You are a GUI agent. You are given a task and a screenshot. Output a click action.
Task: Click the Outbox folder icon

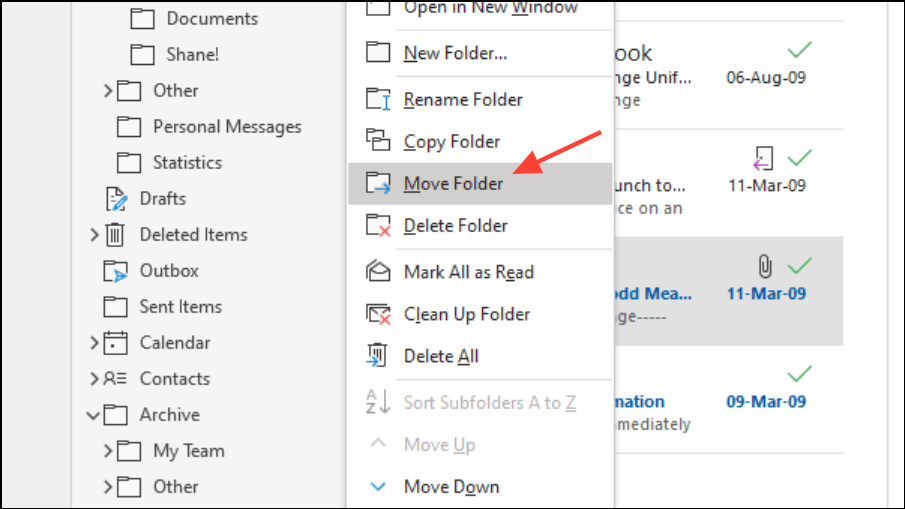tap(116, 271)
